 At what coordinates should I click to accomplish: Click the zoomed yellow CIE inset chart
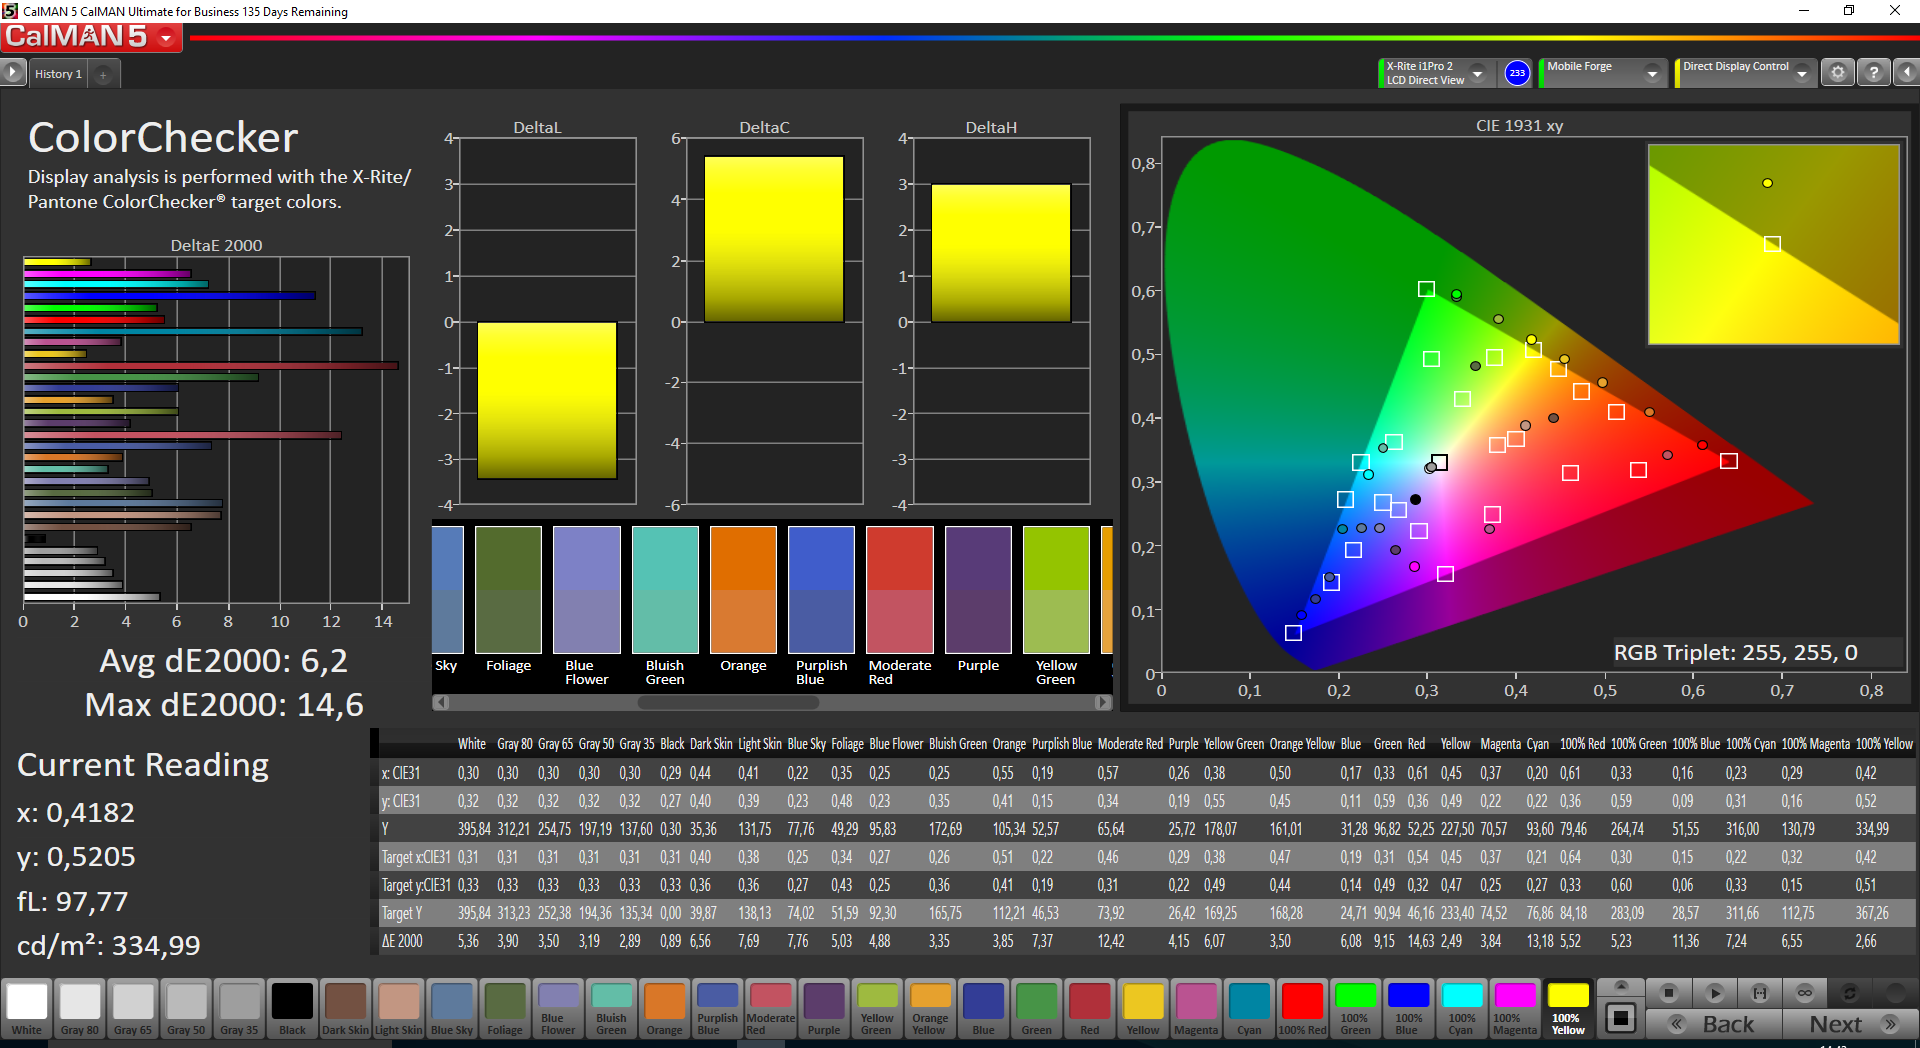coord(1773,244)
